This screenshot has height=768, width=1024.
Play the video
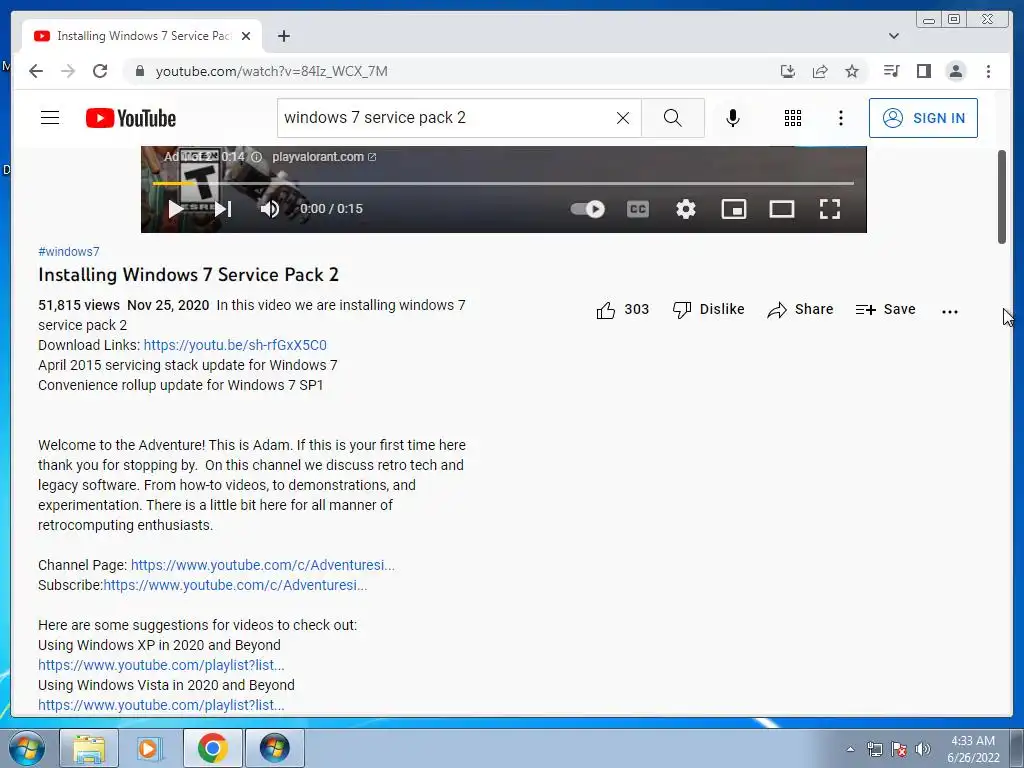coord(175,209)
